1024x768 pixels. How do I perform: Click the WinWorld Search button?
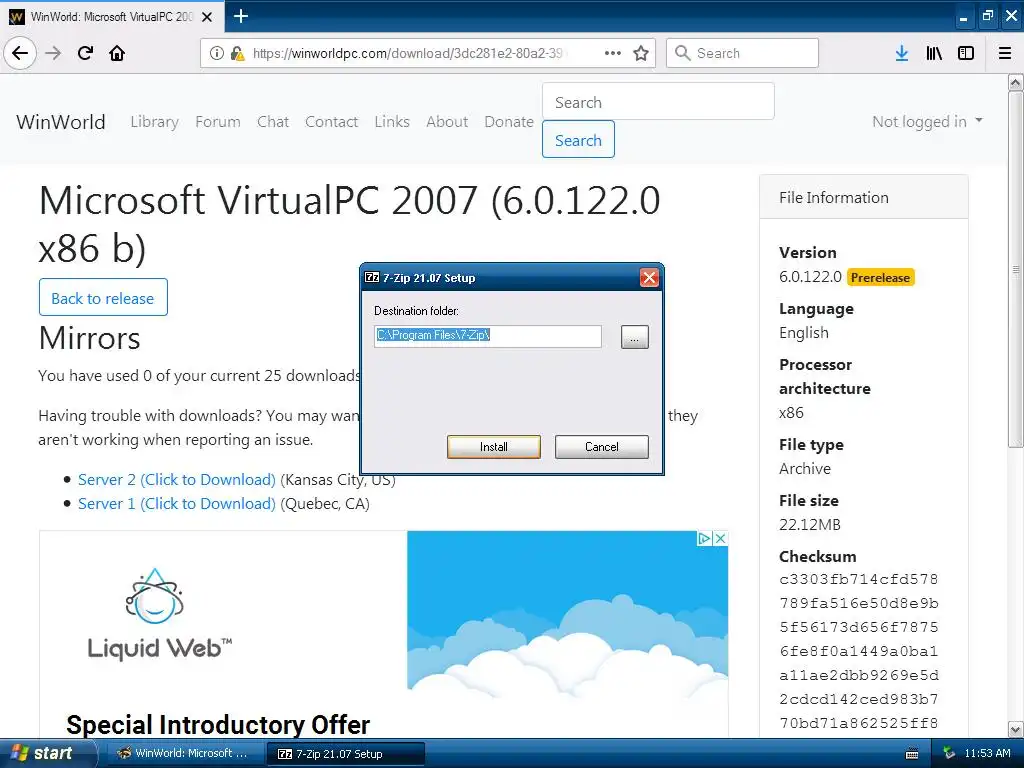tap(578, 140)
